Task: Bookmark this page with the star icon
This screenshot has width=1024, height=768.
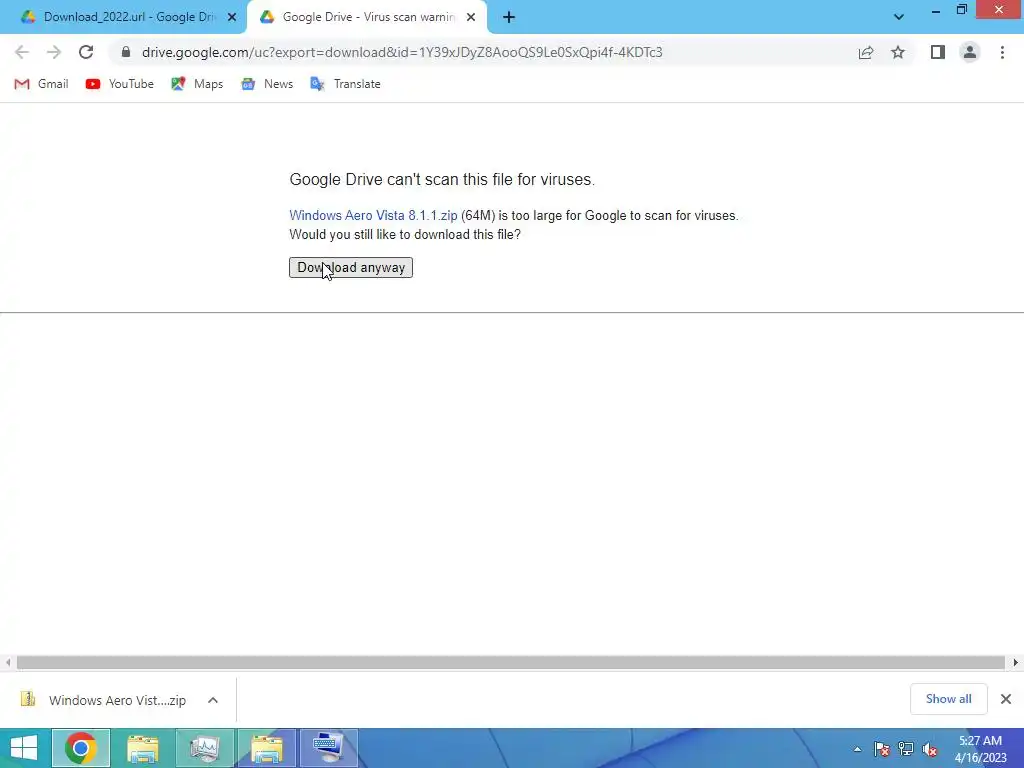Action: tap(898, 52)
